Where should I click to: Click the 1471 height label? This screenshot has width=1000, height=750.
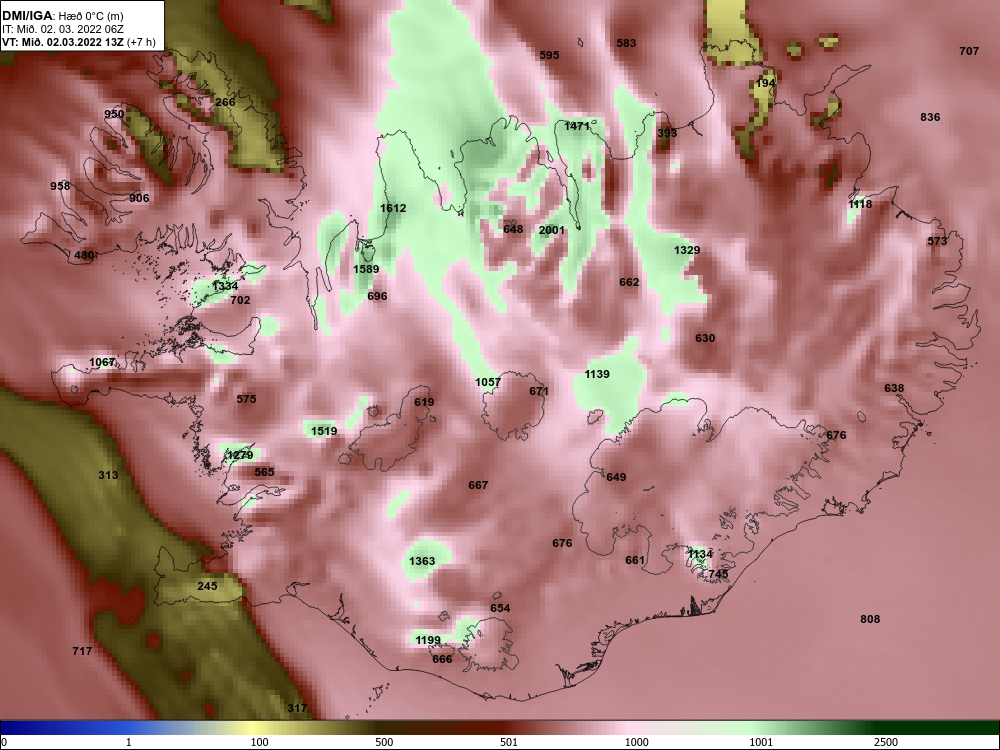tap(577, 126)
